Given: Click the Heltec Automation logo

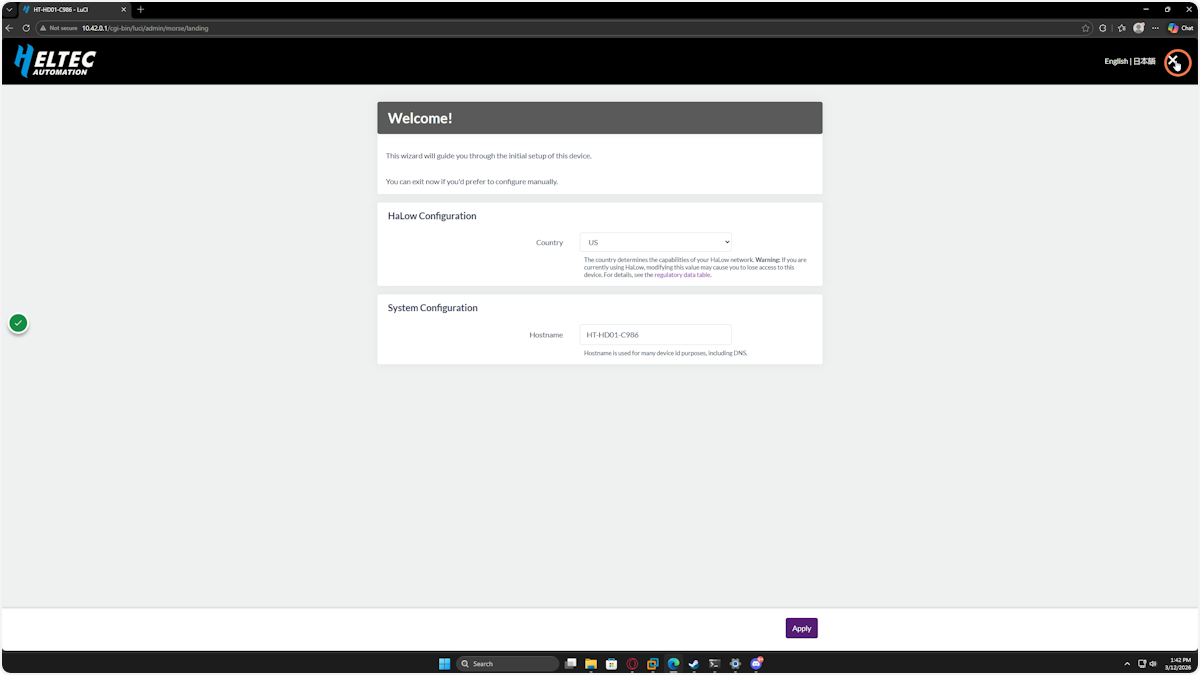Looking at the screenshot, I should 54,61.
